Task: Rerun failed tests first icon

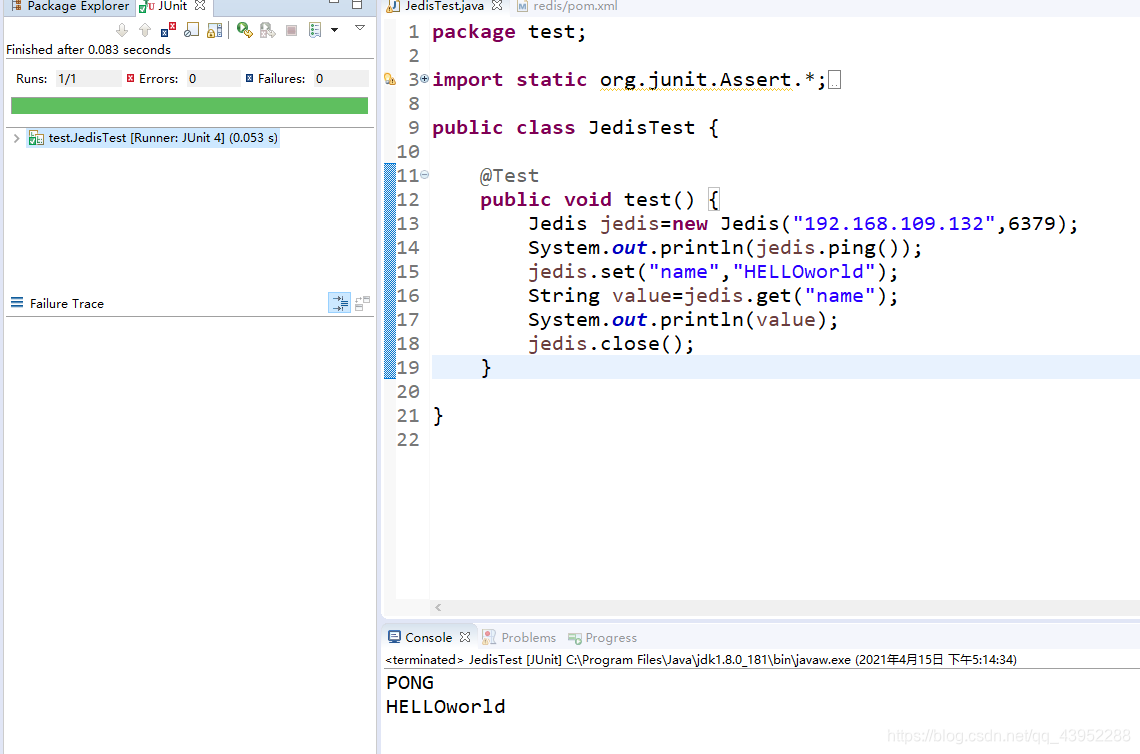Action: tap(268, 30)
